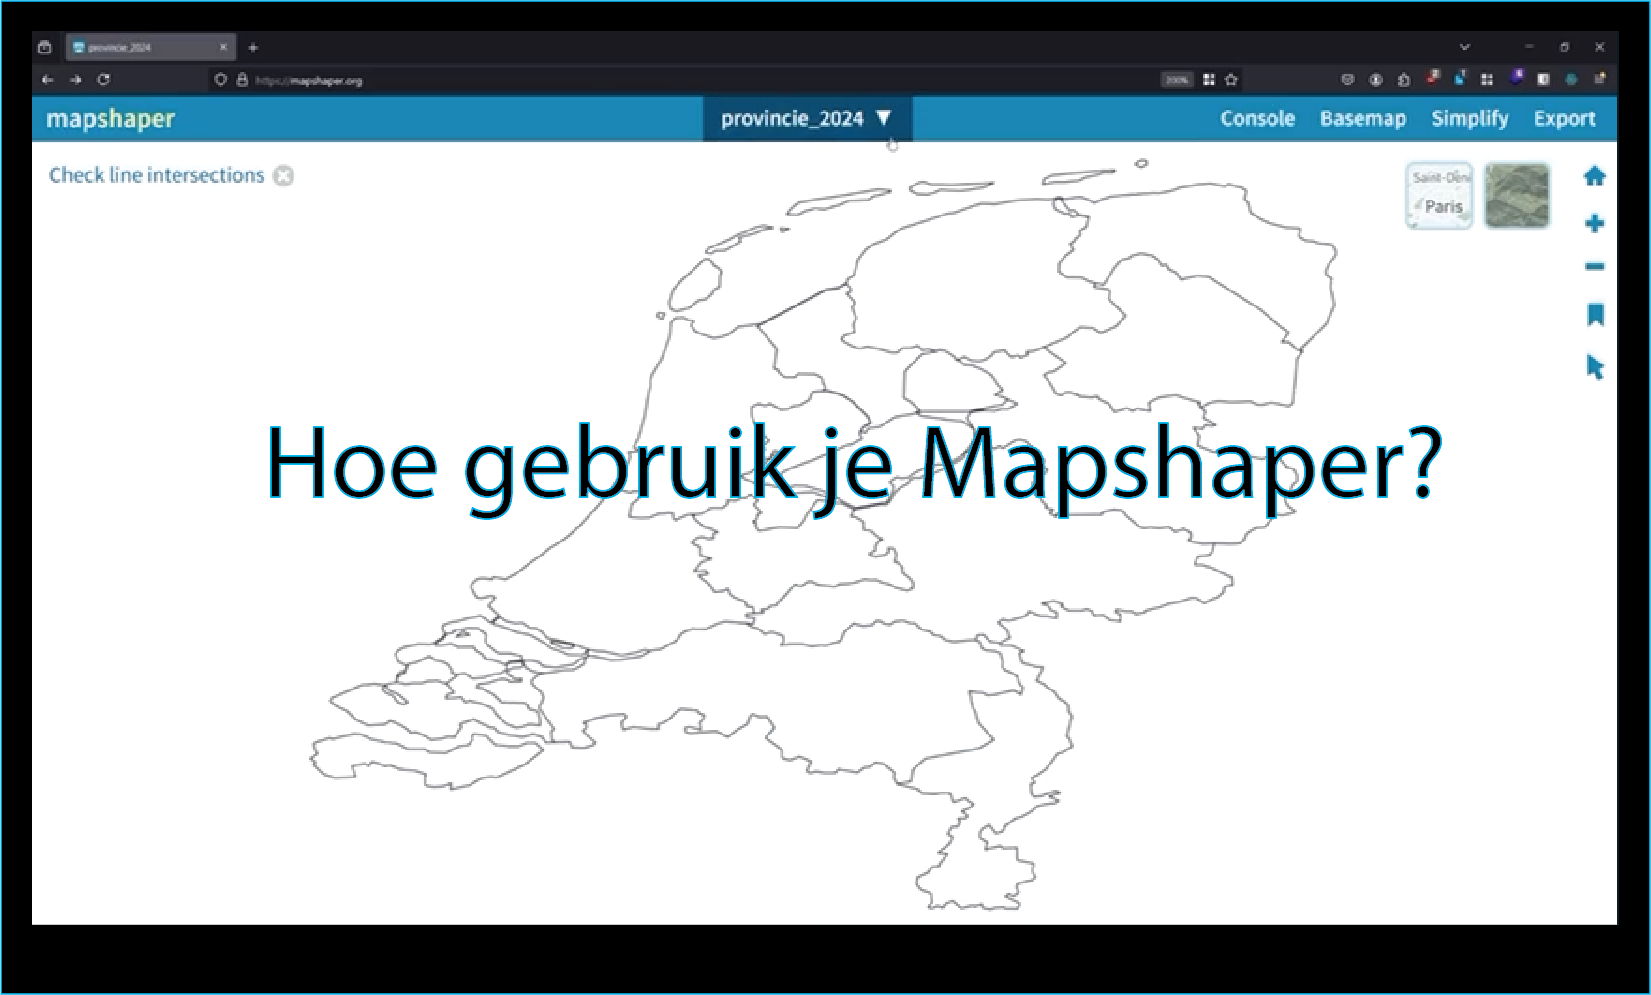
Task: Open a new browser tab
Action: [253, 47]
